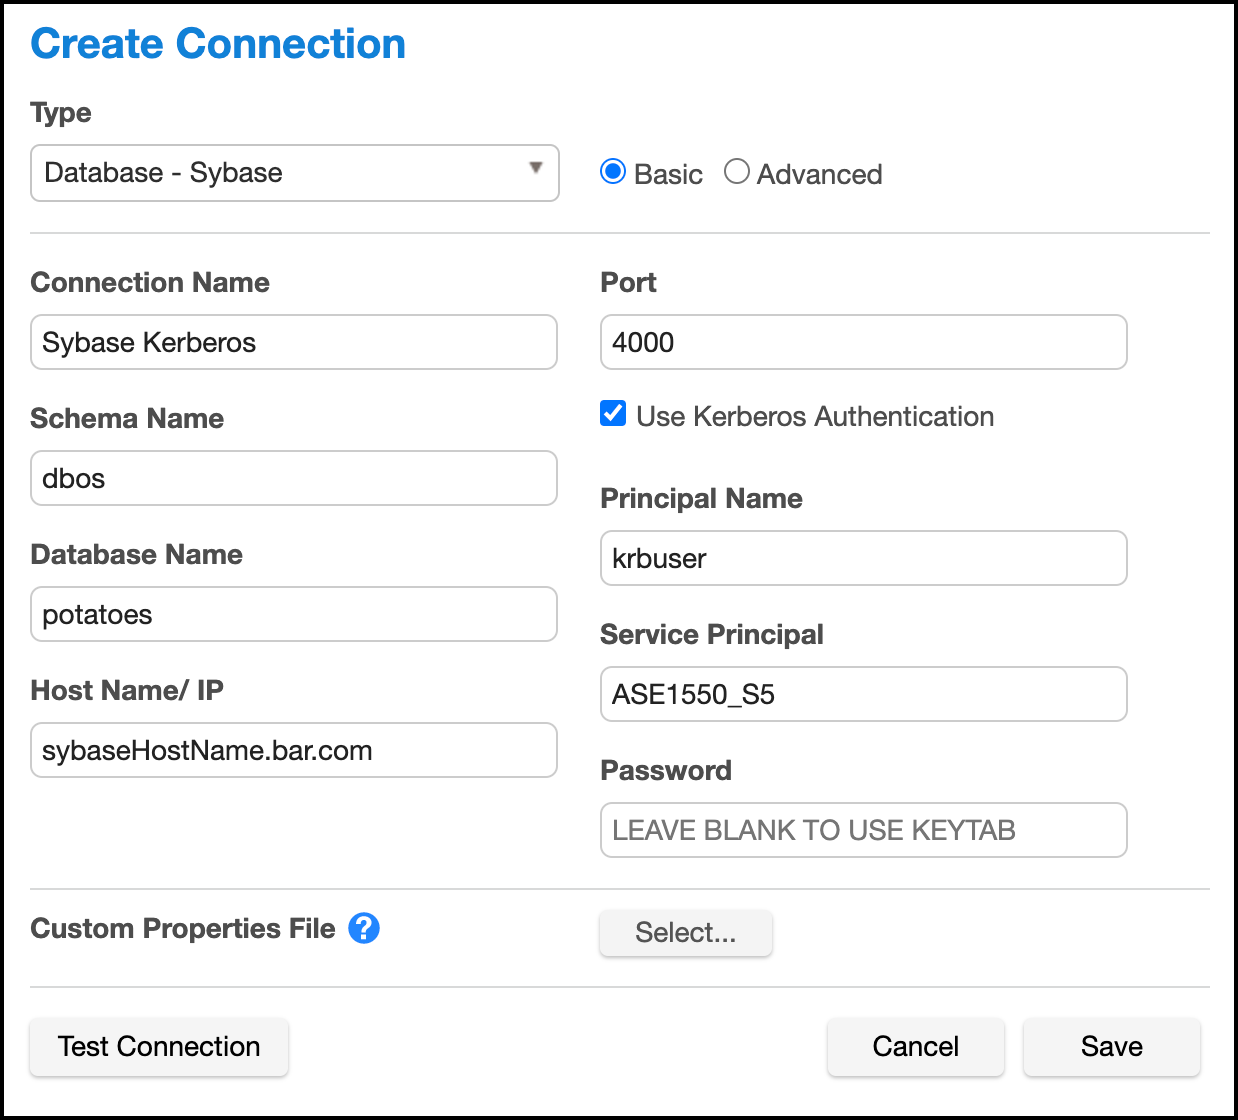Open the Select... file chooser button
The width and height of the screenshot is (1238, 1120).
pos(685,932)
